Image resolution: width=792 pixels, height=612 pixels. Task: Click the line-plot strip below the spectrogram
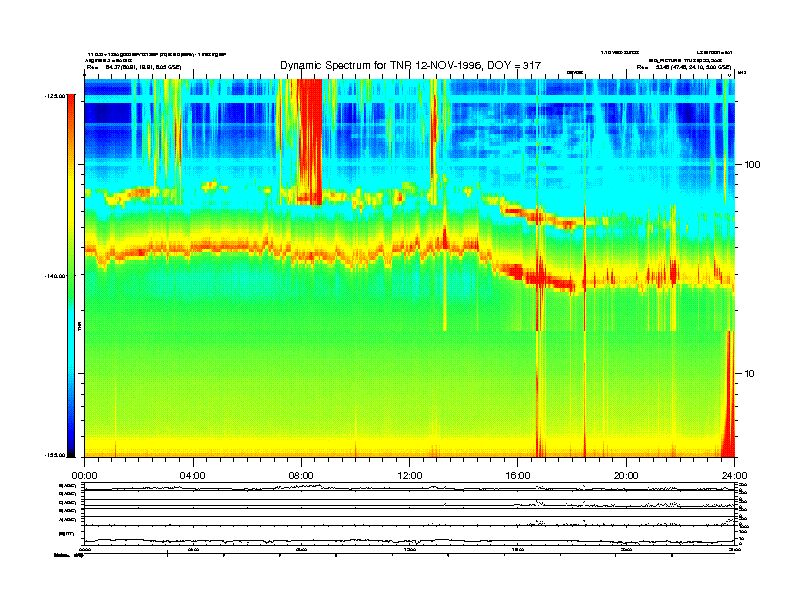(410, 514)
